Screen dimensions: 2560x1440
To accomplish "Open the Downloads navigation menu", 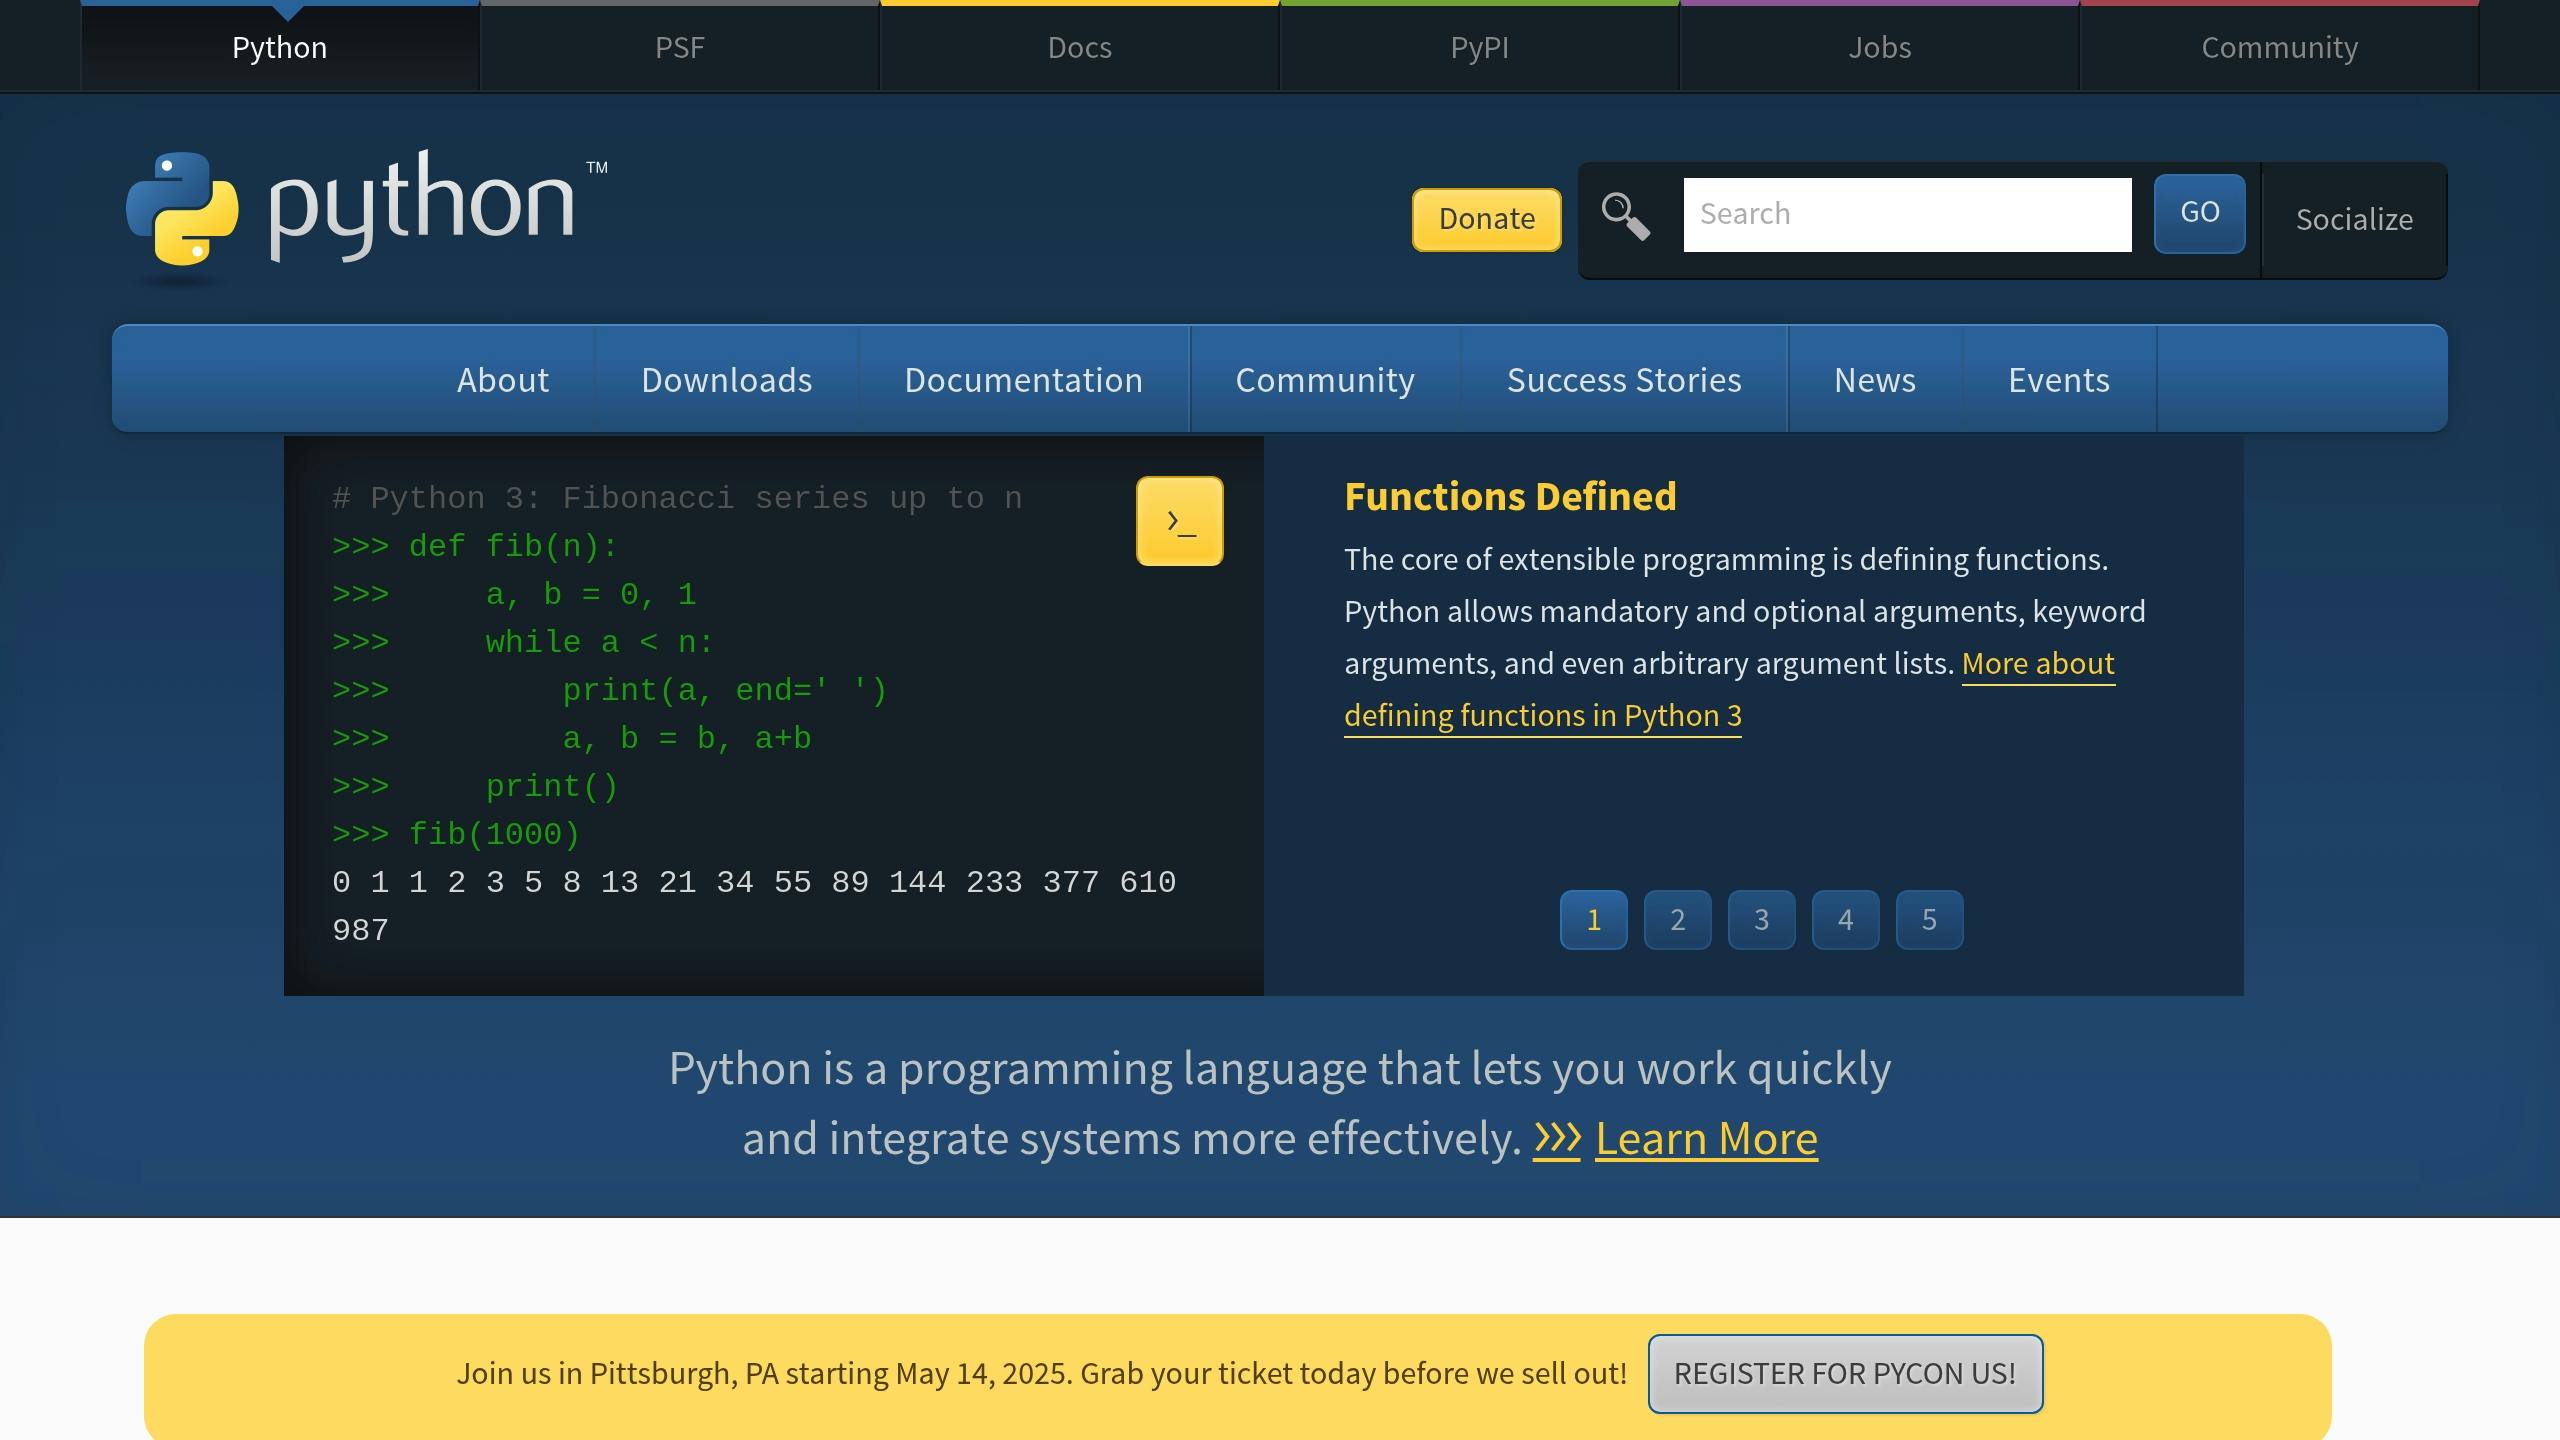I will [727, 380].
